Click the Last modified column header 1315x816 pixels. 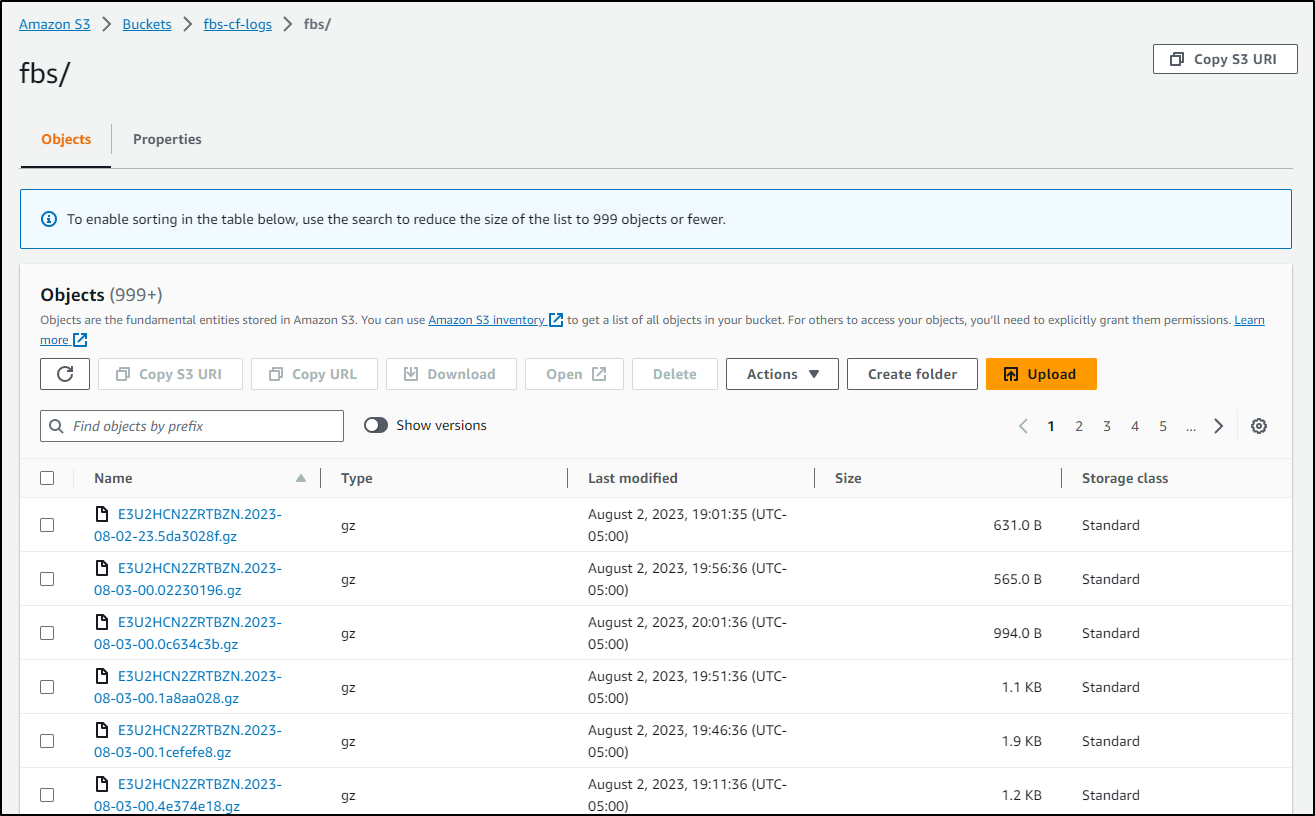click(x=633, y=478)
